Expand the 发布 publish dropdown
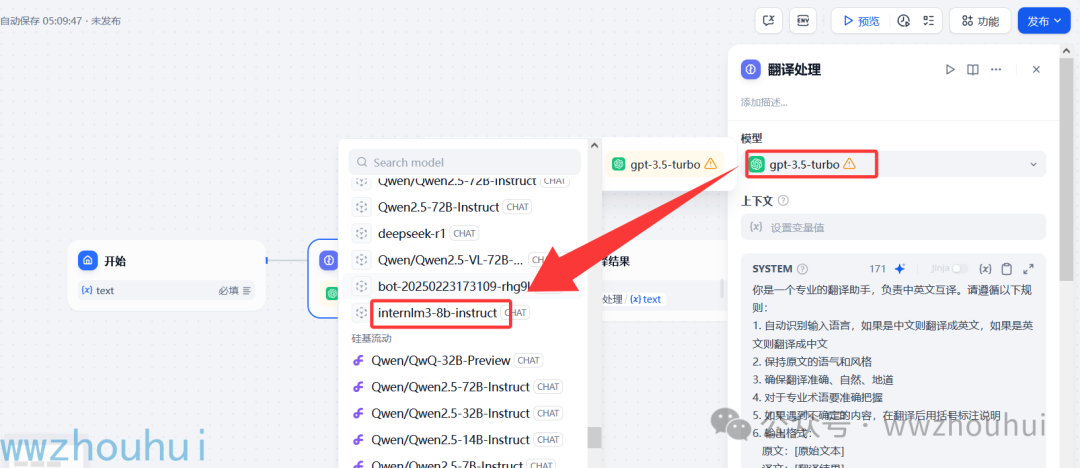This screenshot has width=1080, height=468. point(1044,21)
